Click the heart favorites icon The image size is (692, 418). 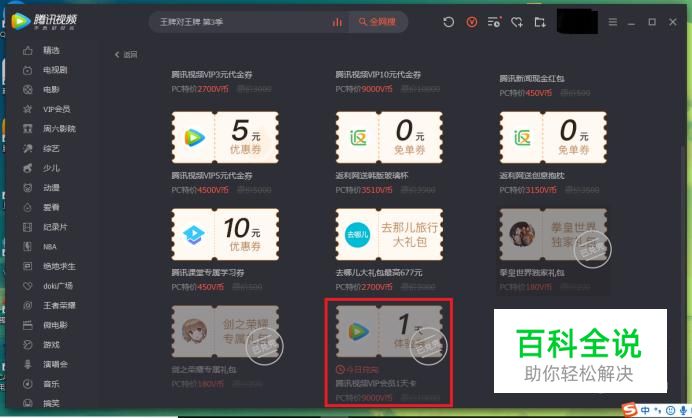(x=517, y=22)
